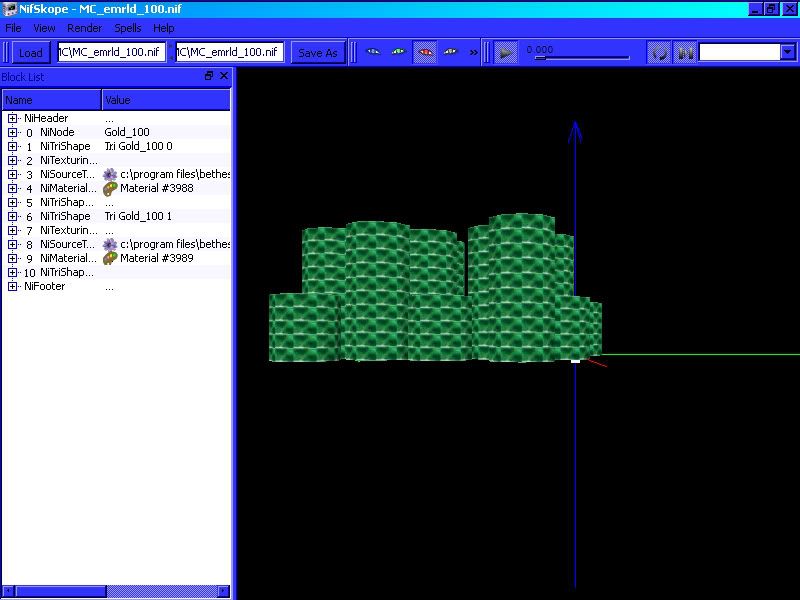Select the NiHeader row label
This screenshot has height=600, width=800.
pyautogui.click(x=46, y=118)
